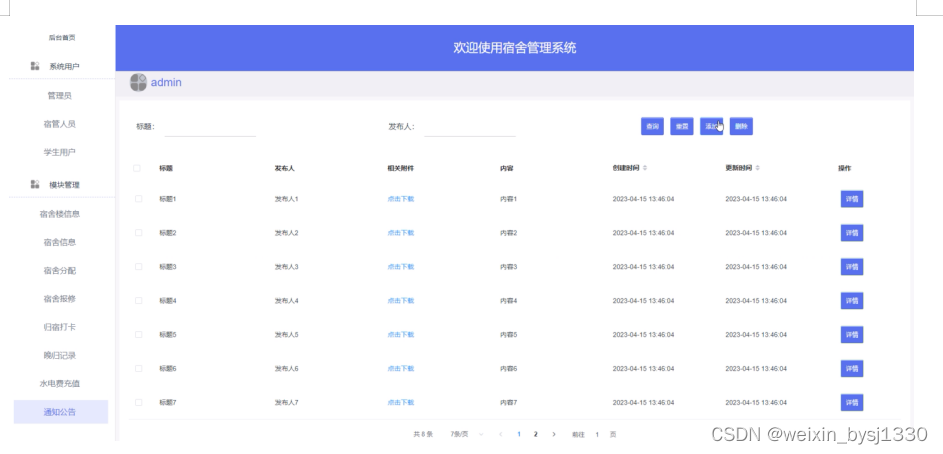Toggle the select-all header checkbox
Viewport: 943px width, 454px height.
pyautogui.click(x=137, y=168)
